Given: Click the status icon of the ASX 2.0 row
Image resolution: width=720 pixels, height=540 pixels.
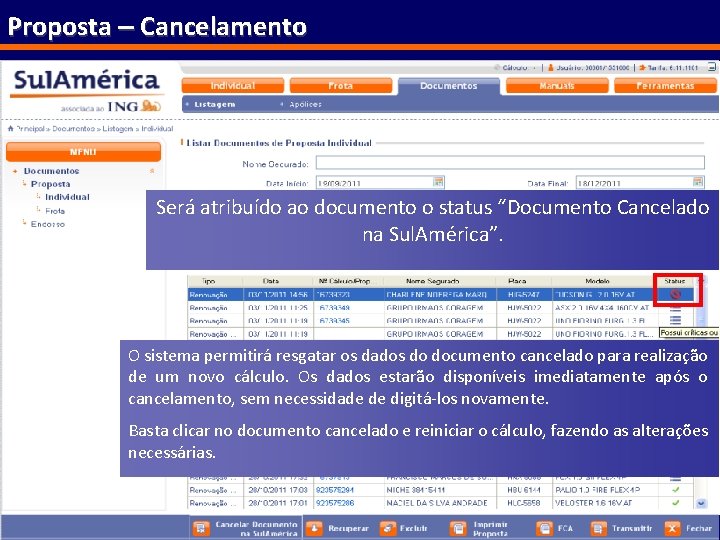Looking at the screenshot, I should 675,308.
